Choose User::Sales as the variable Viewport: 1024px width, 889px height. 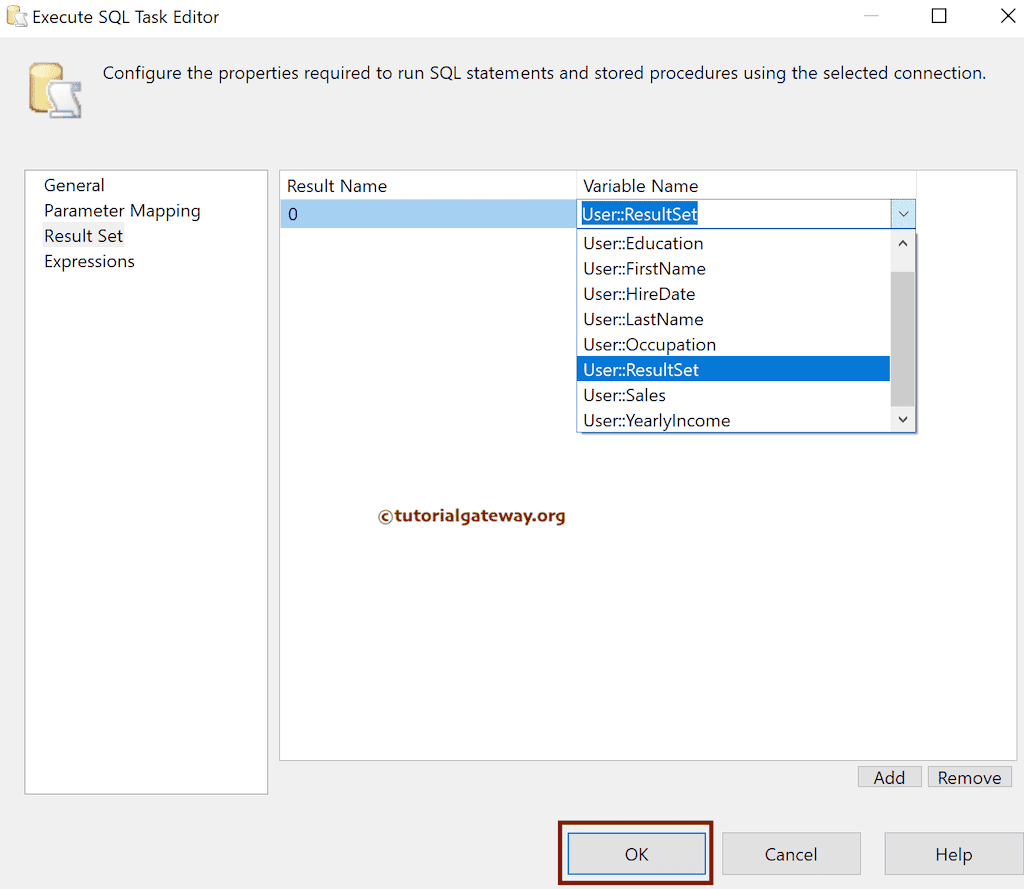(624, 394)
